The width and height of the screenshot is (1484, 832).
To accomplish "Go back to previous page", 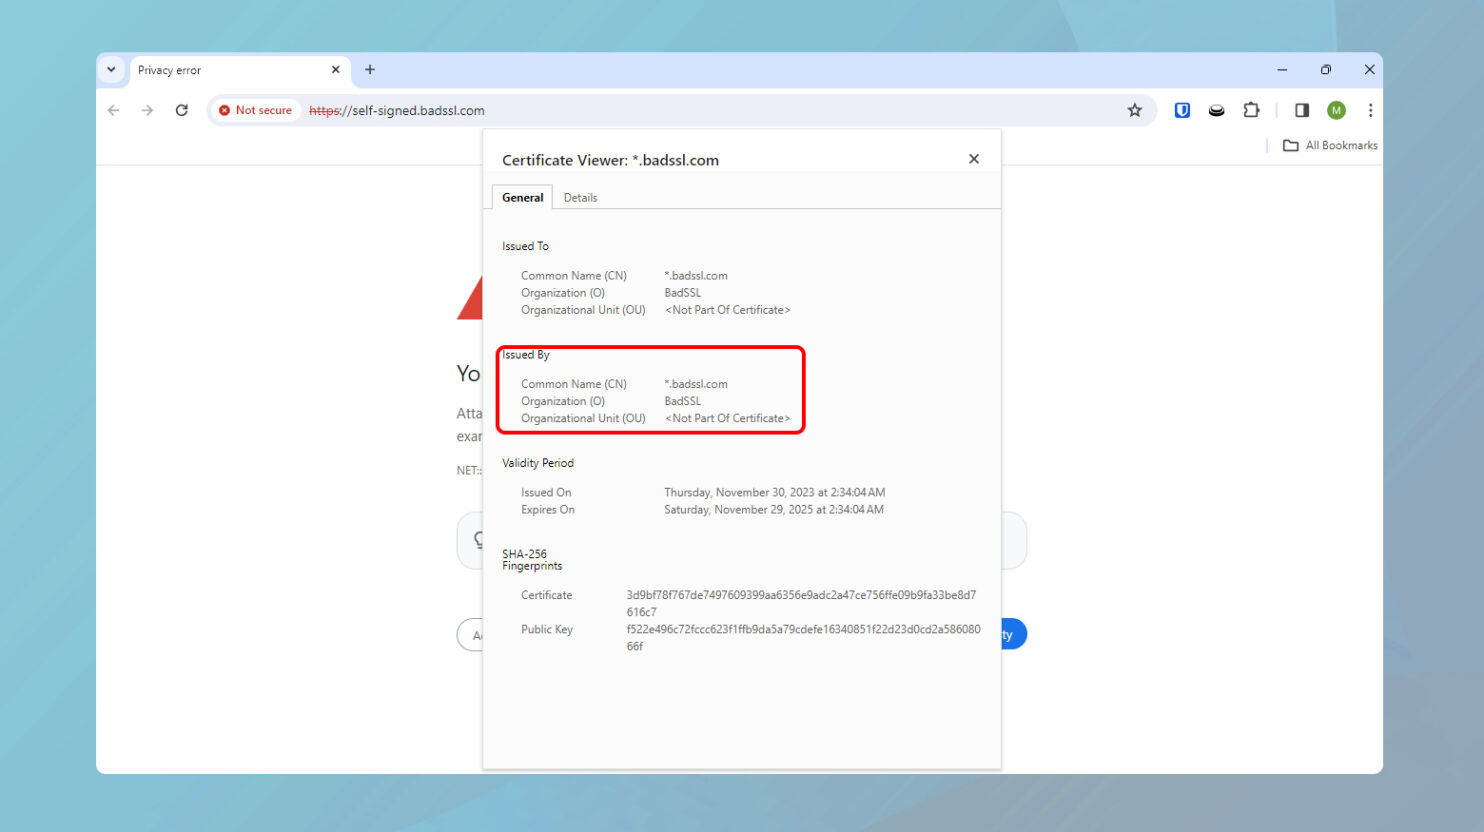I will 114,110.
